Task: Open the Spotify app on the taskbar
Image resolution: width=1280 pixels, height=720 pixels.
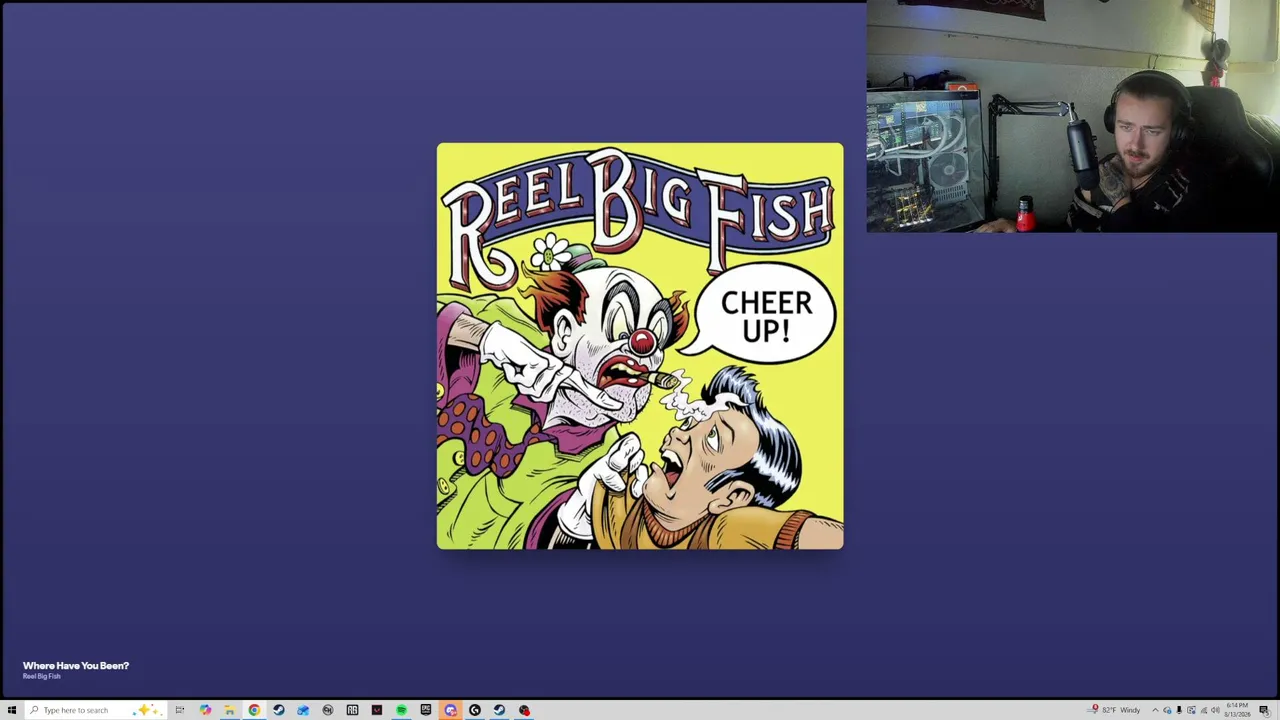Action: point(401,710)
